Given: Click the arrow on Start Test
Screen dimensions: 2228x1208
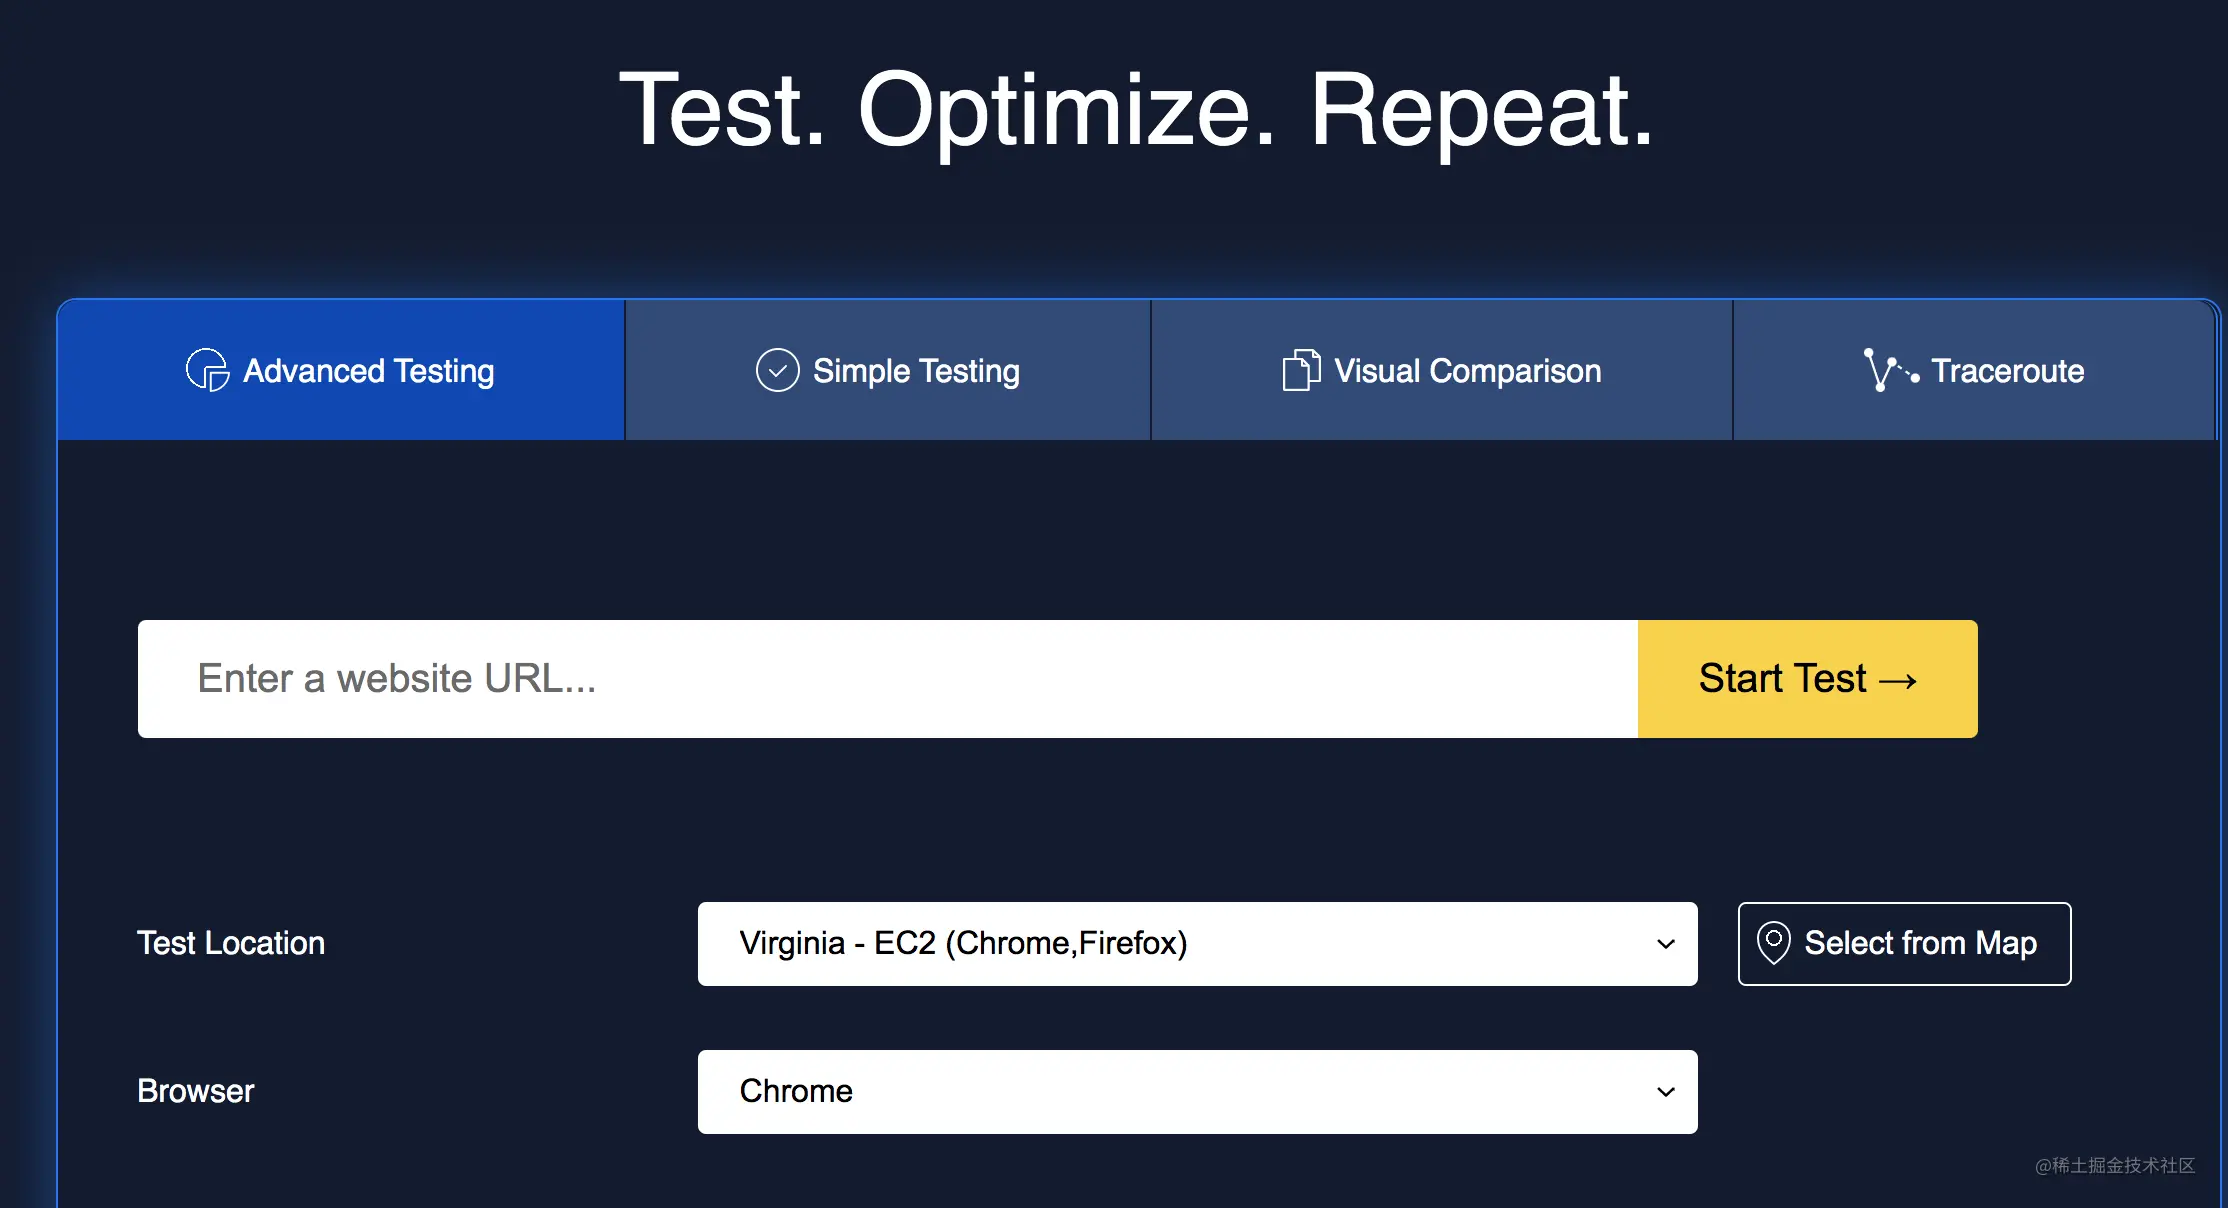Looking at the screenshot, I should pos(1898,681).
